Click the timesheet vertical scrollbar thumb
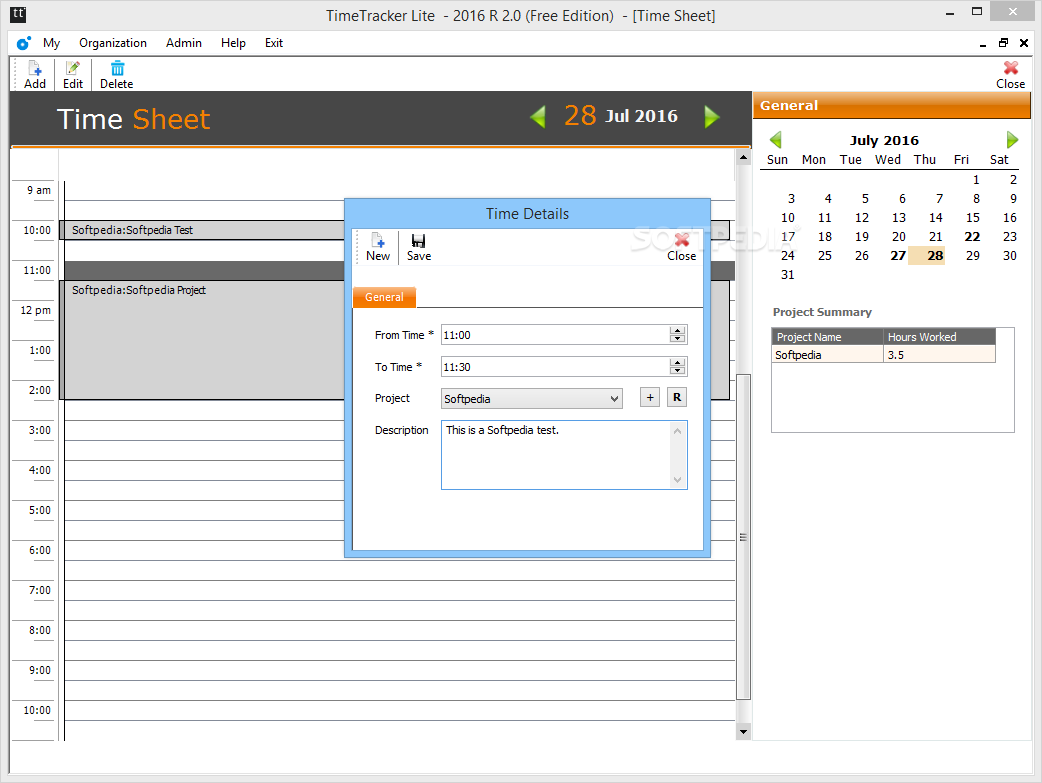This screenshot has width=1042, height=783. tap(743, 536)
